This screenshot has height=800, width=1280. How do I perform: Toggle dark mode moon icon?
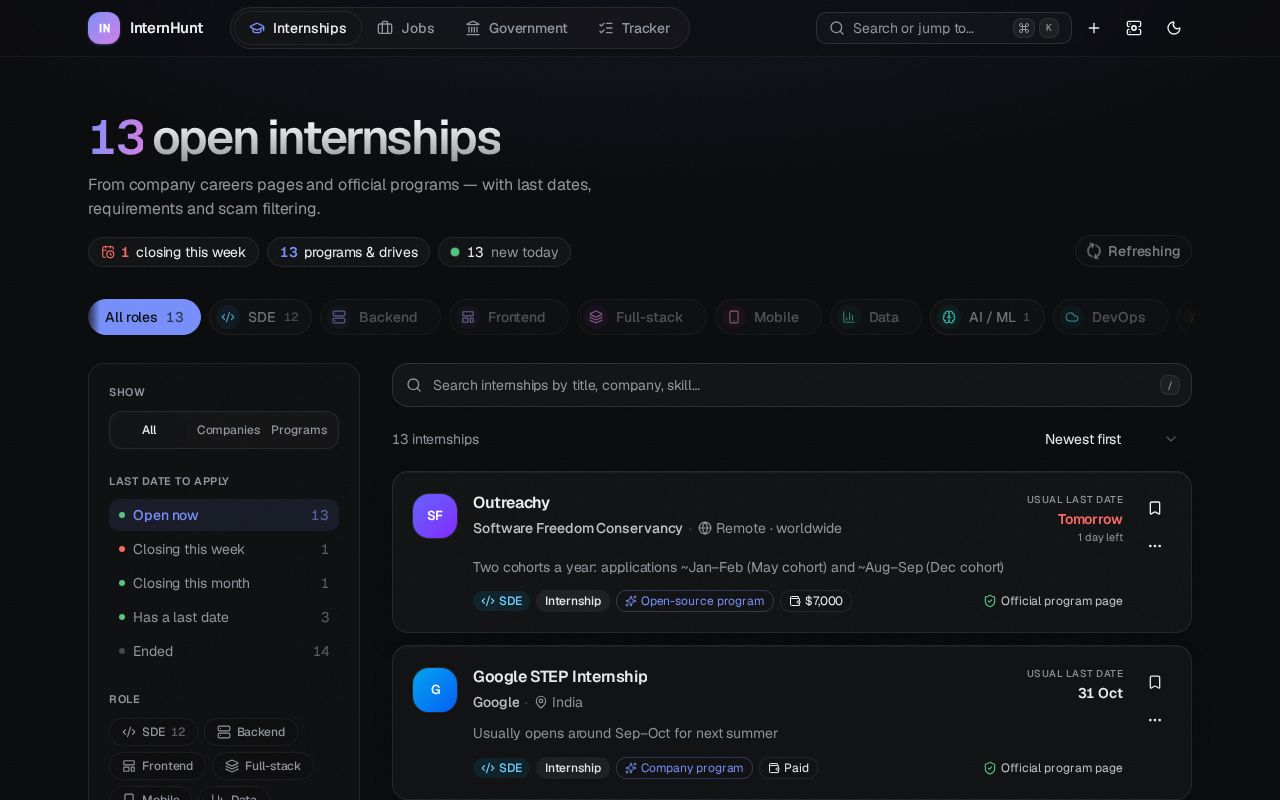click(x=1174, y=28)
